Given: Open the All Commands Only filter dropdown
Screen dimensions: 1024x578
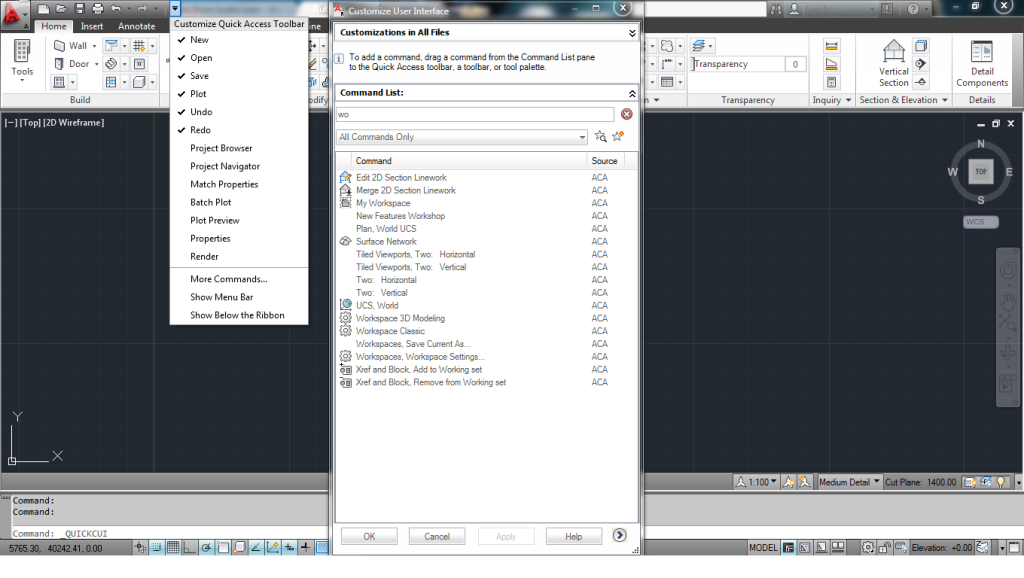Looking at the screenshot, I should (x=462, y=137).
